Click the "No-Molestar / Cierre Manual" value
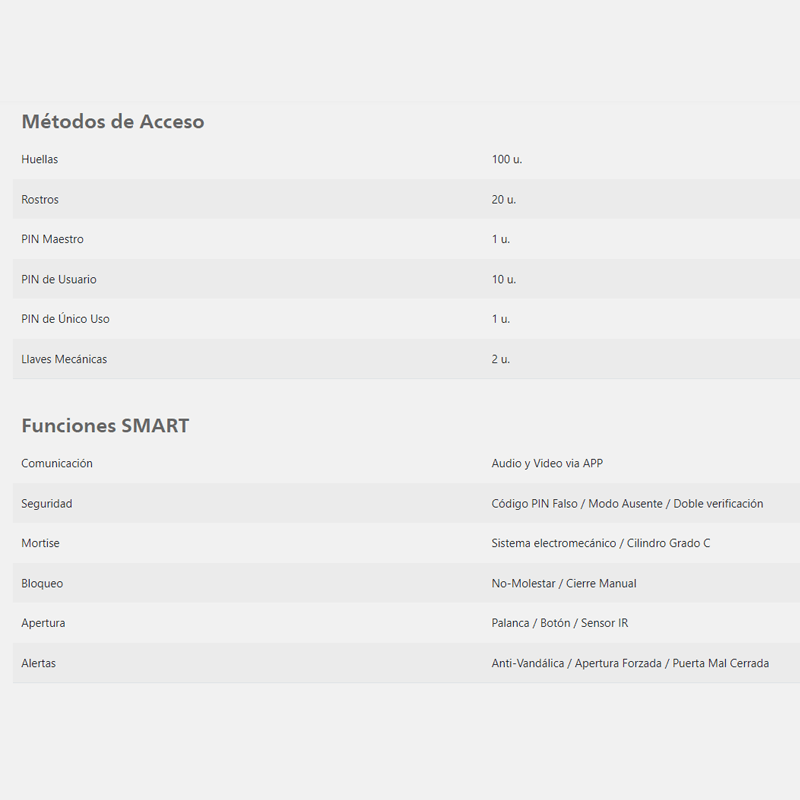800x800 pixels. (564, 583)
